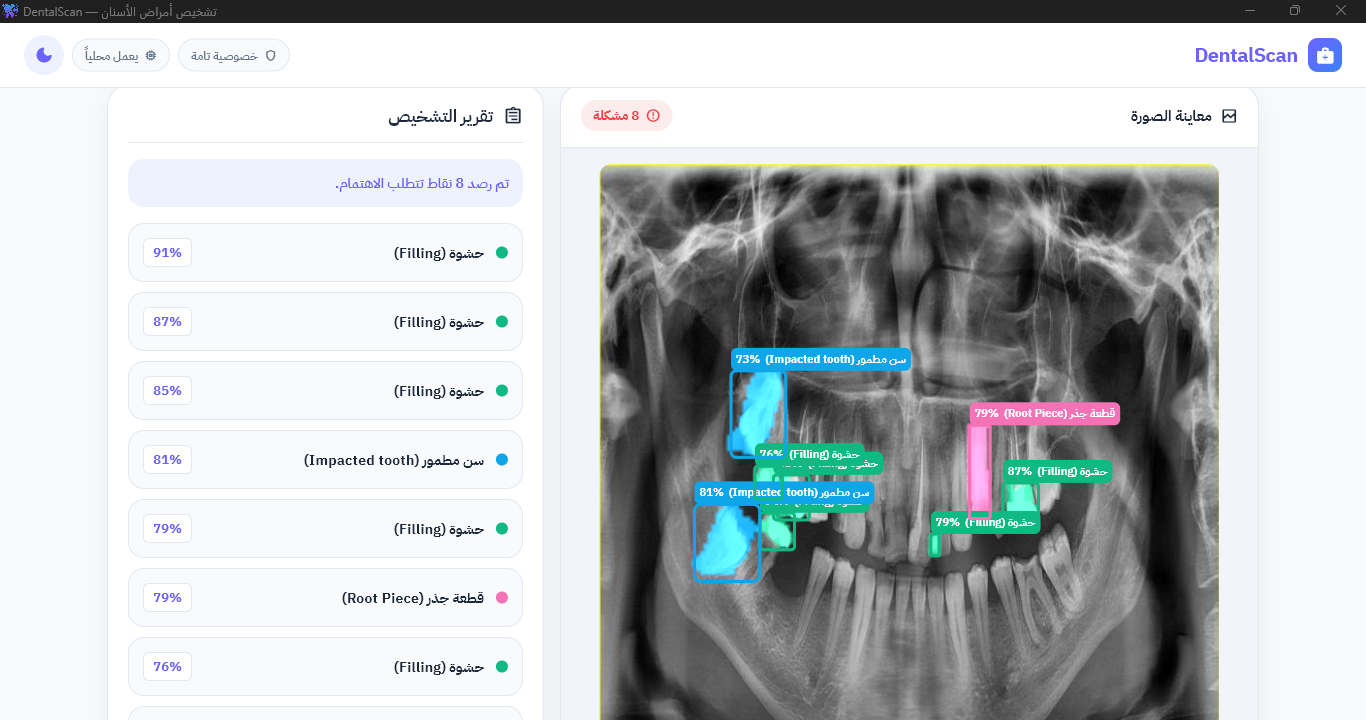
Task: Click the 81% confidence badge in the report list
Action: coord(167,460)
